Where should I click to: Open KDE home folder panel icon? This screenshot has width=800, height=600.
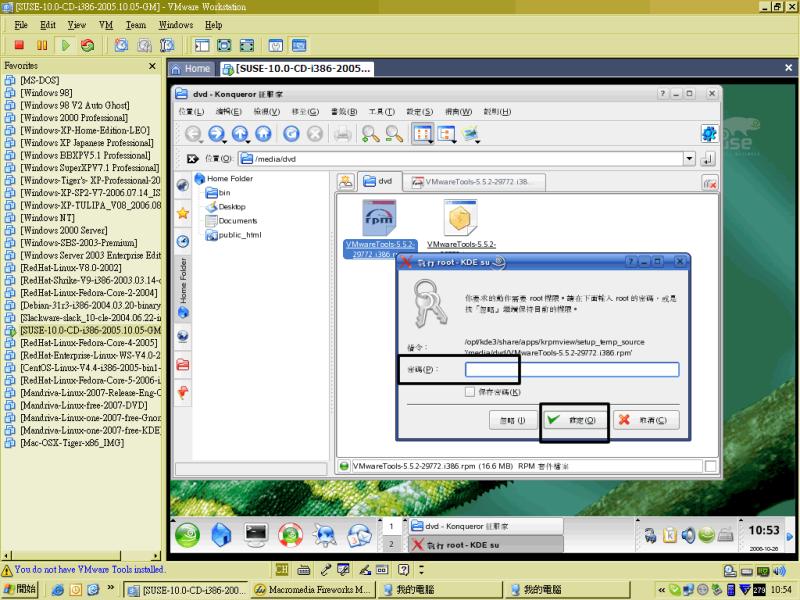[221, 535]
